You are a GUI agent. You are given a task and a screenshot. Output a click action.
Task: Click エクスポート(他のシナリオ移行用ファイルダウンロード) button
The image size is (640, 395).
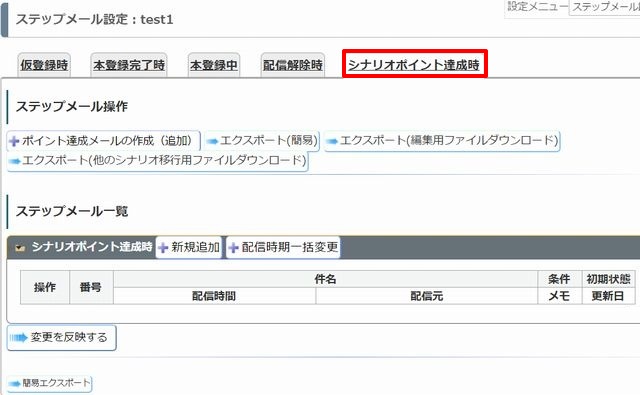[158, 161]
